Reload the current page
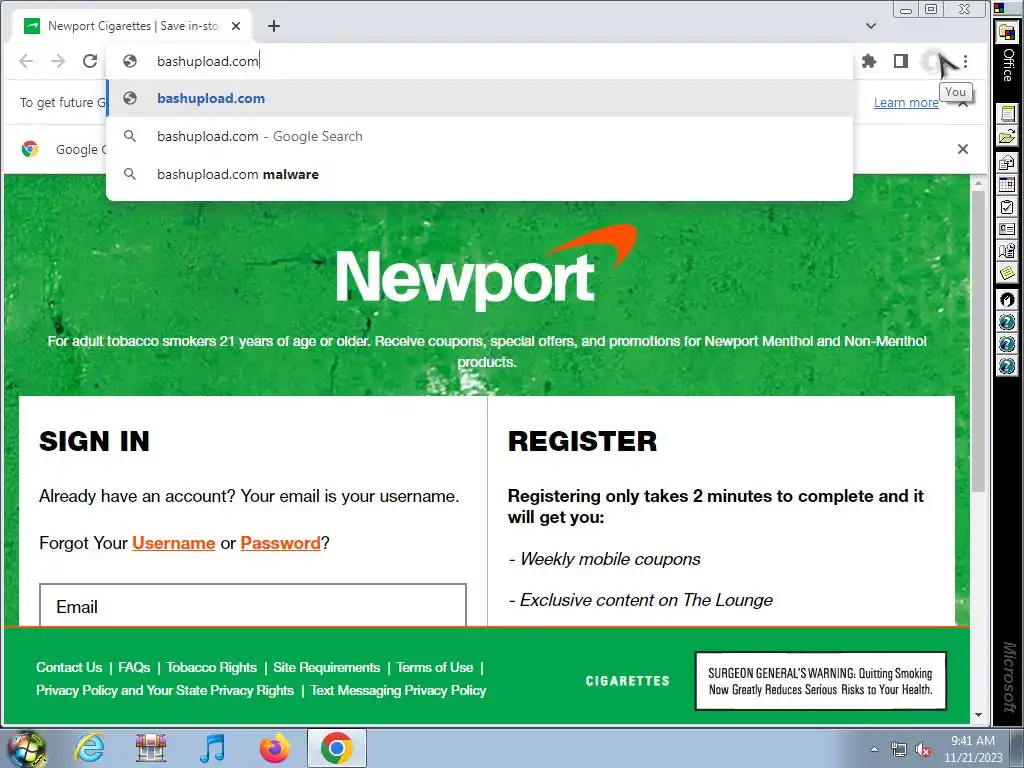Image resolution: width=1024 pixels, height=768 pixels. 90,61
